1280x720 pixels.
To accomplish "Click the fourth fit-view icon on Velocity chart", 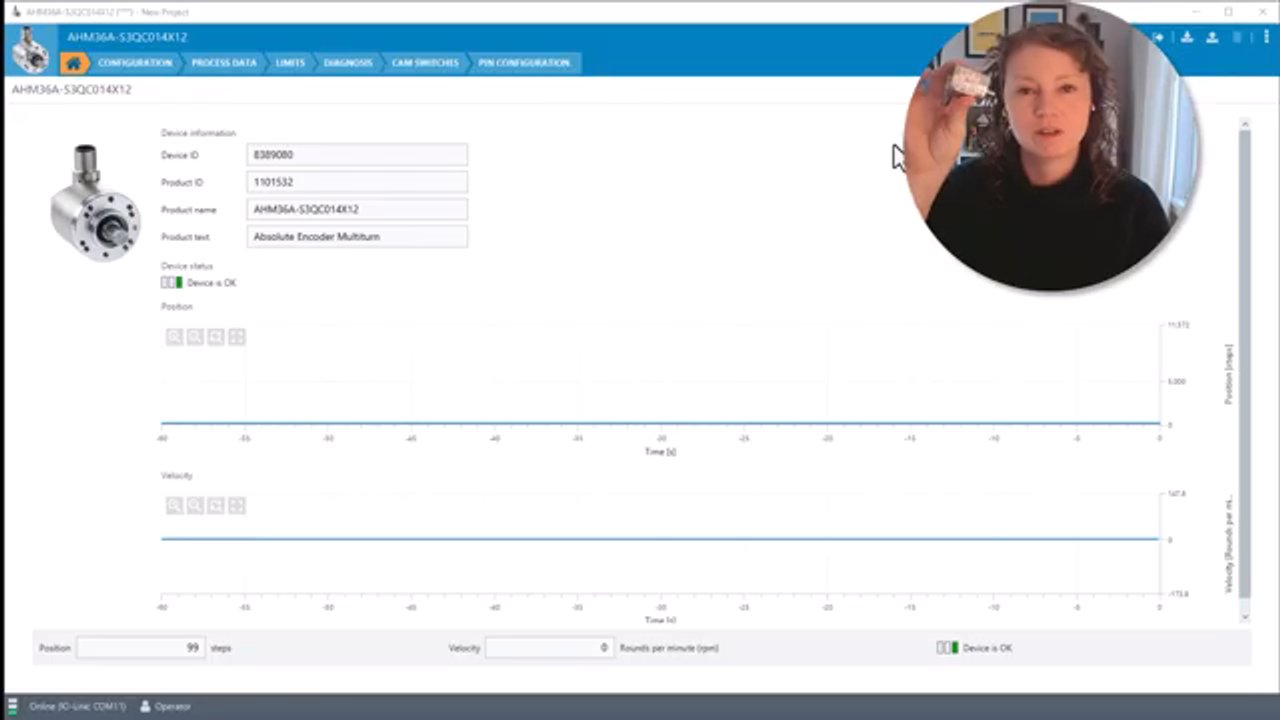I will (237, 506).
